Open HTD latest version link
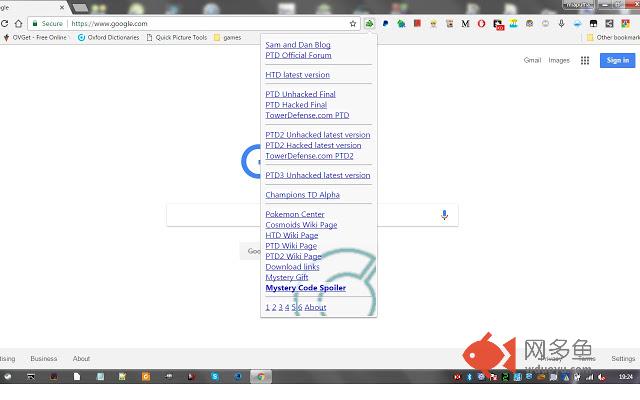 click(298, 75)
